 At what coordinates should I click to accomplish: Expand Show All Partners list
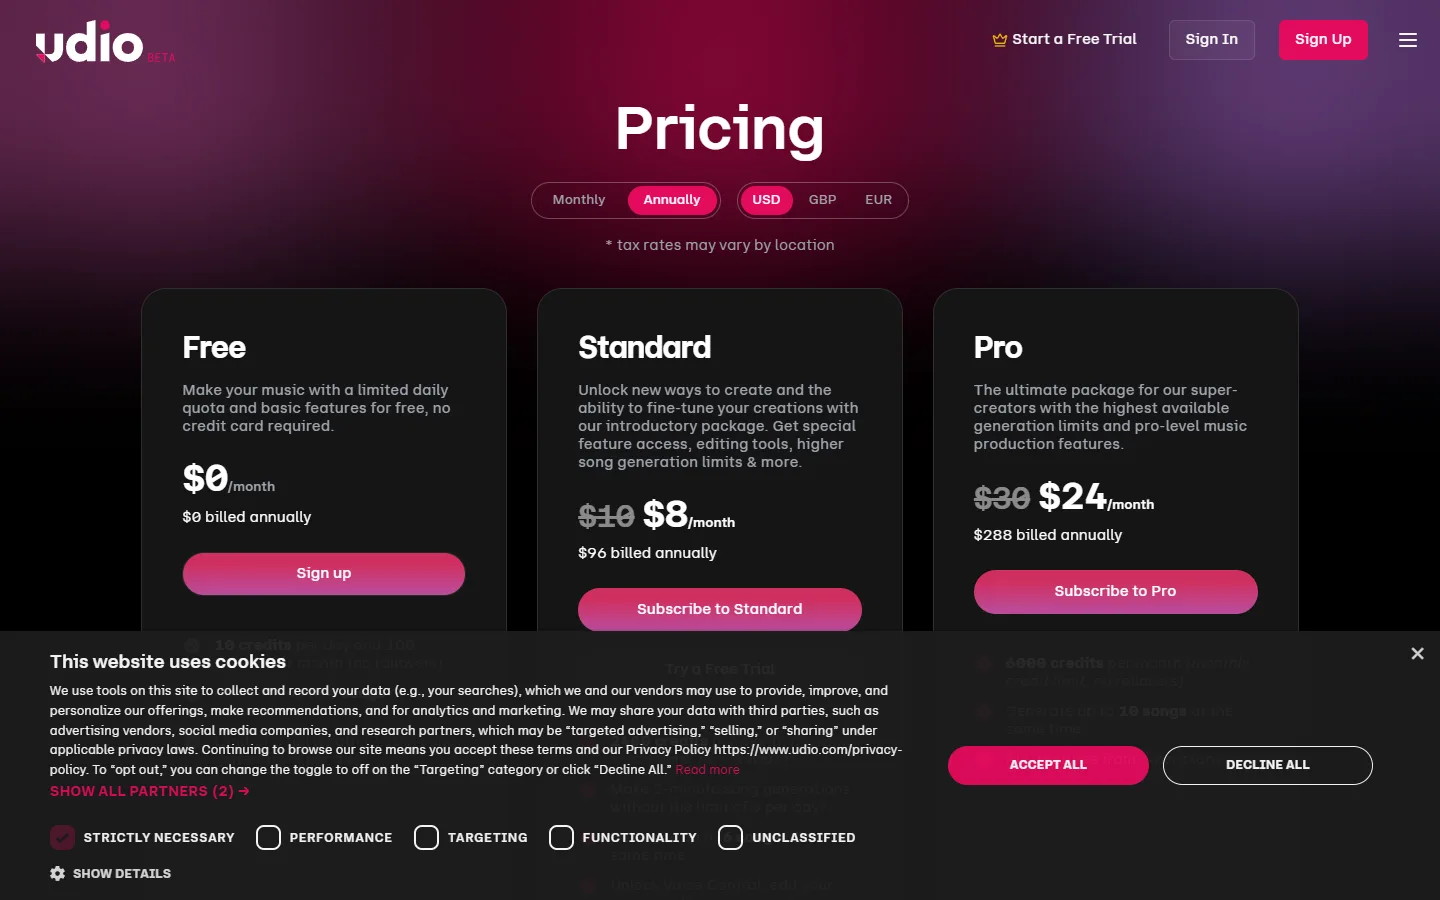point(150,791)
